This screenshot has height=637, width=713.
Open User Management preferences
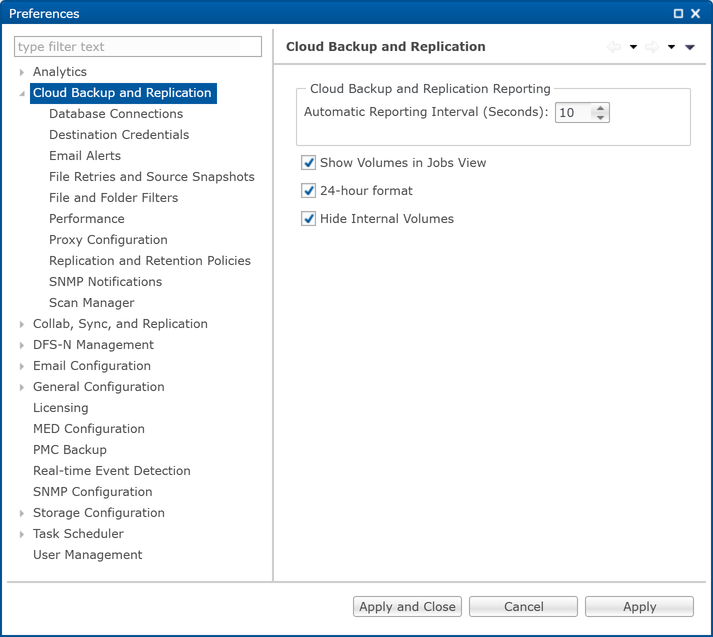[x=88, y=555]
